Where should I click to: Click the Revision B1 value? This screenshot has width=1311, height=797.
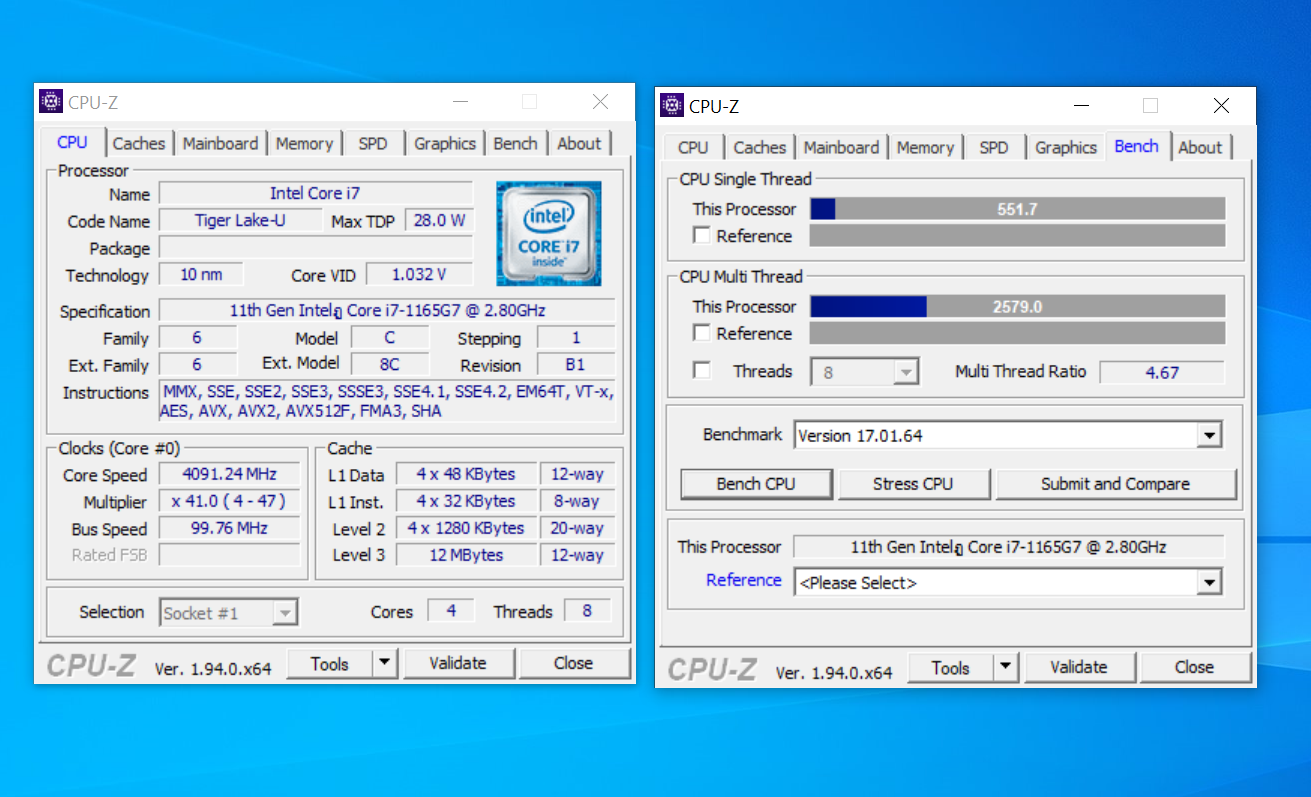(575, 364)
